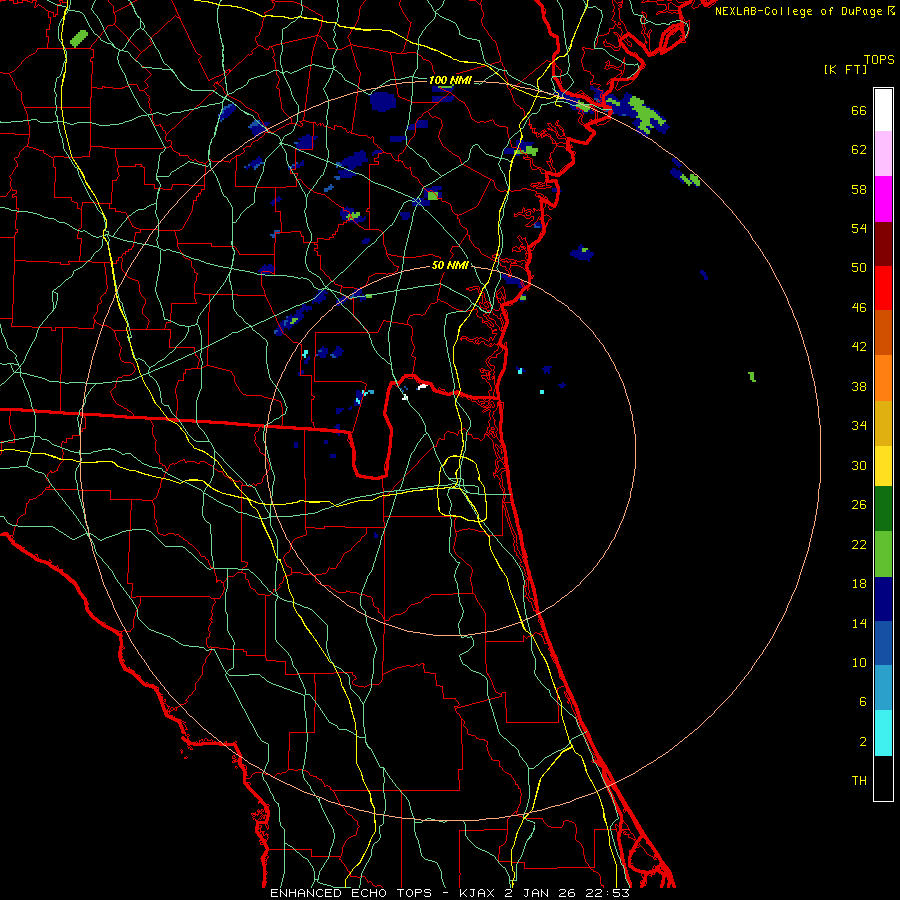Click the 22 label on the legend
This screenshot has height=900, width=900.
point(859,544)
